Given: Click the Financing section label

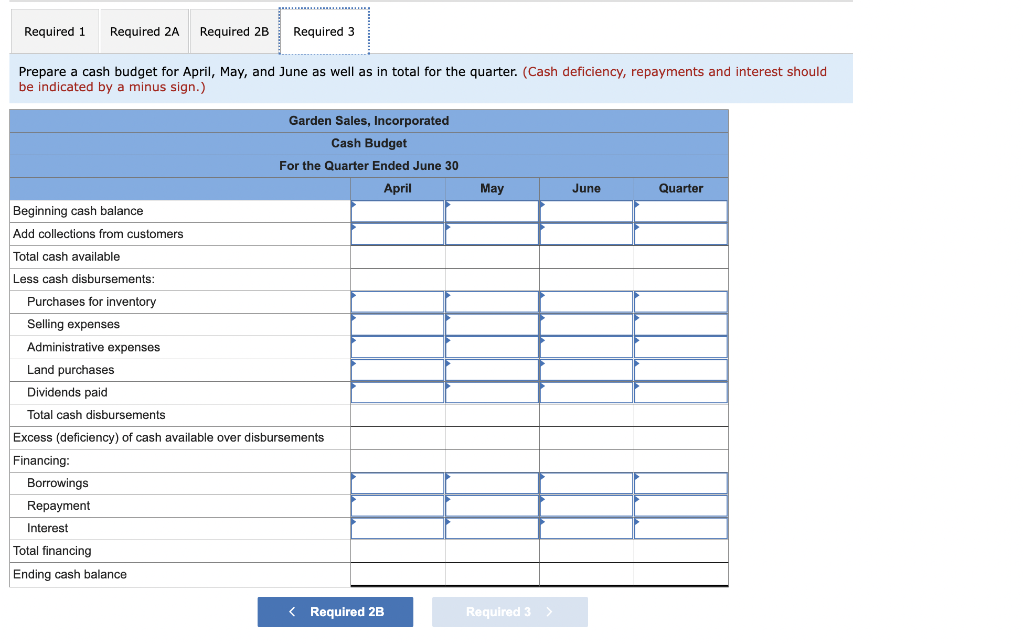Looking at the screenshot, I should click(x=41, y=460).
